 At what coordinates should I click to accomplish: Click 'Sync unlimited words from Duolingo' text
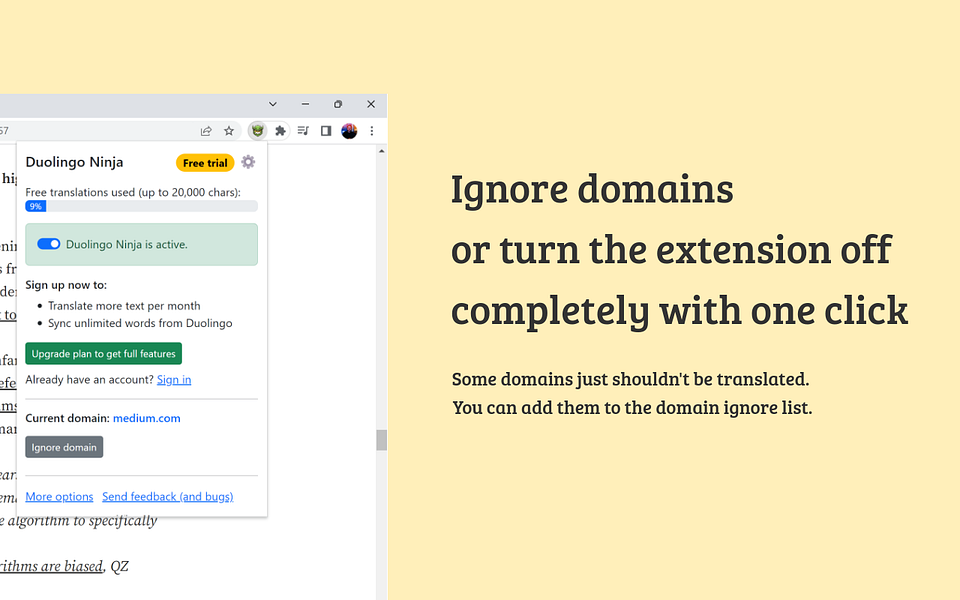coord(140,323)
